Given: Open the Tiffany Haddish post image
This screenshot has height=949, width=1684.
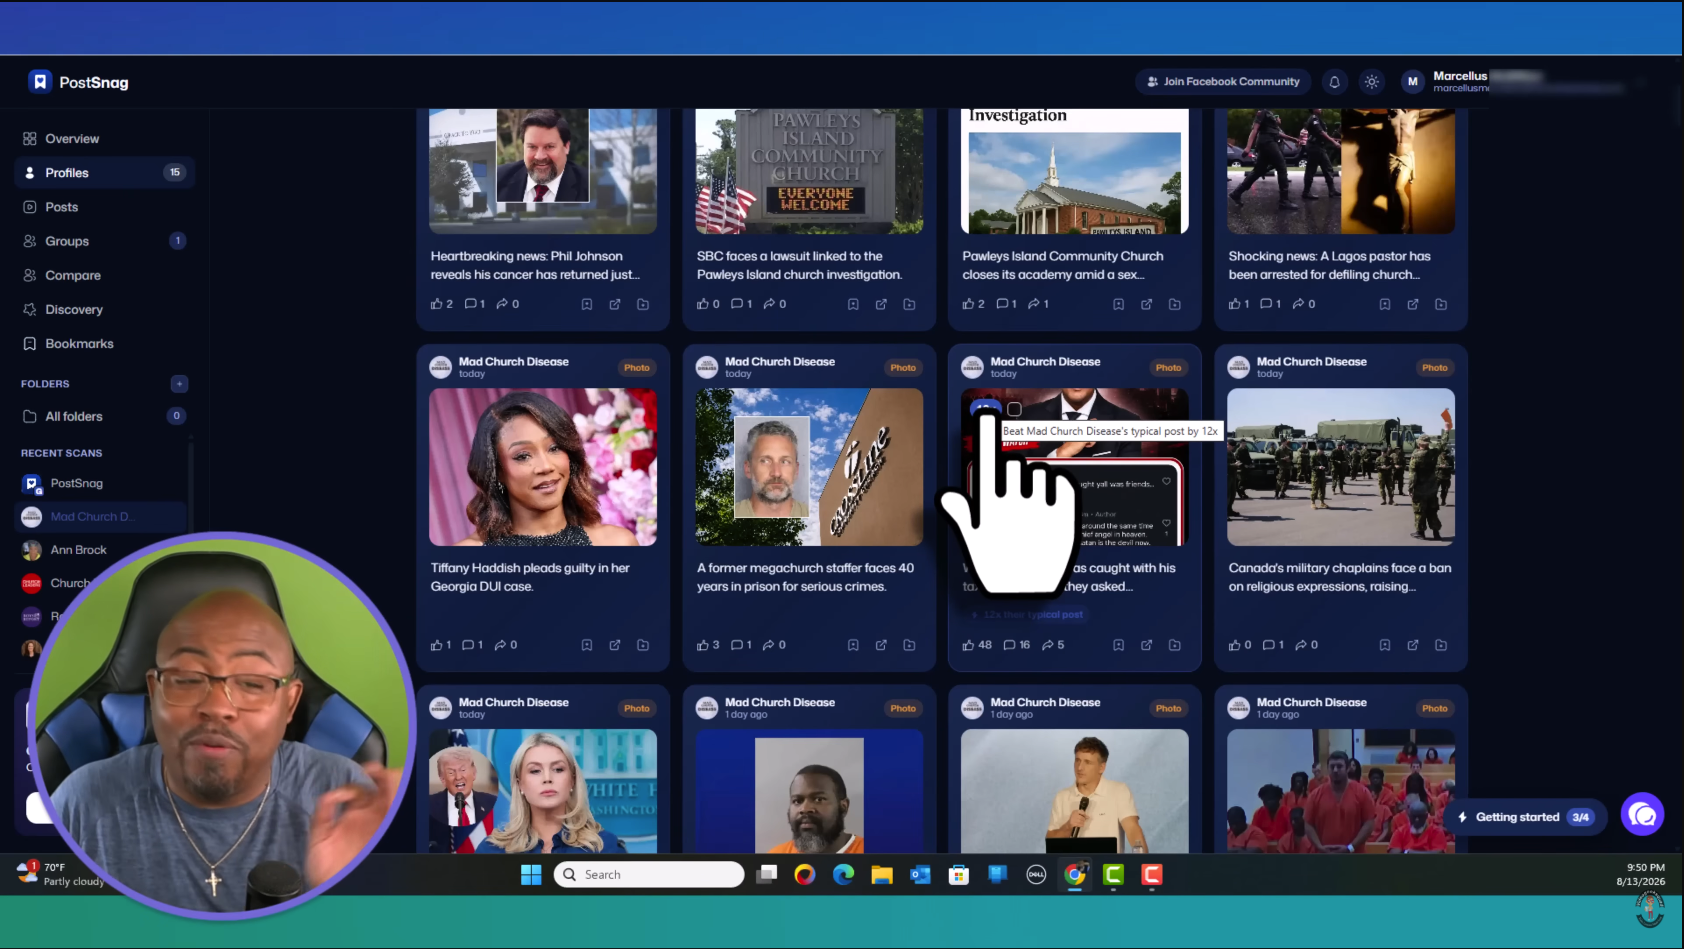Looking at the screenshot, I should coord(543,467).
